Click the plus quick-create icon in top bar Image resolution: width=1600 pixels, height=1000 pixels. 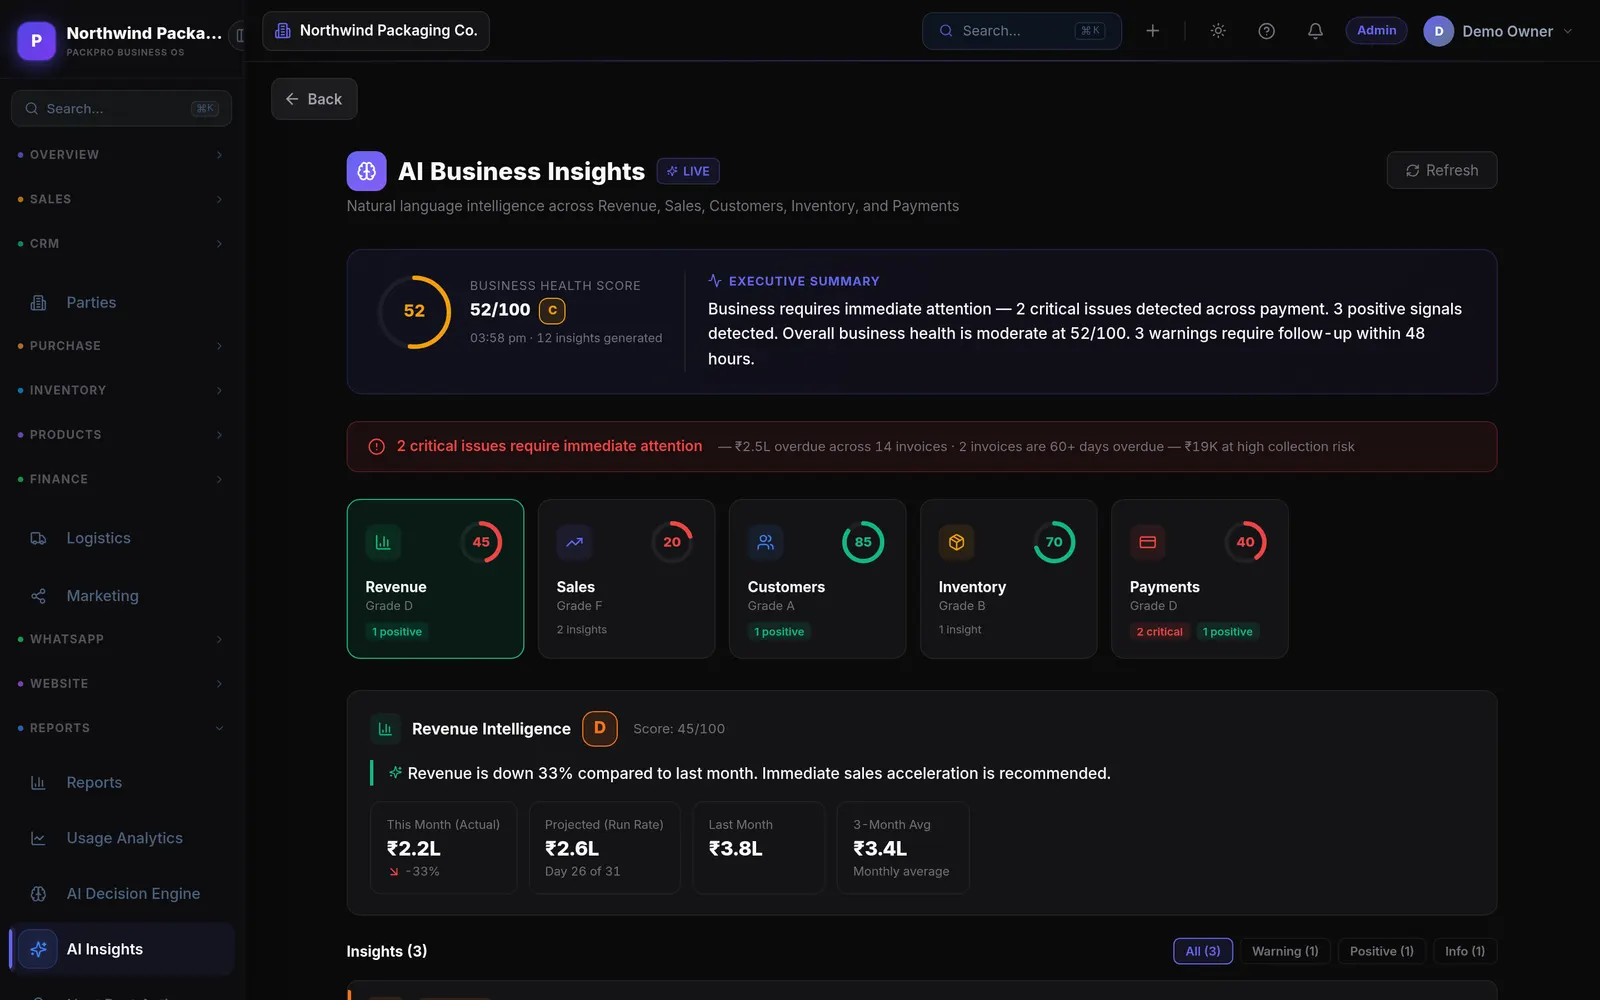pyautogui.click(x=1152, y=31)
